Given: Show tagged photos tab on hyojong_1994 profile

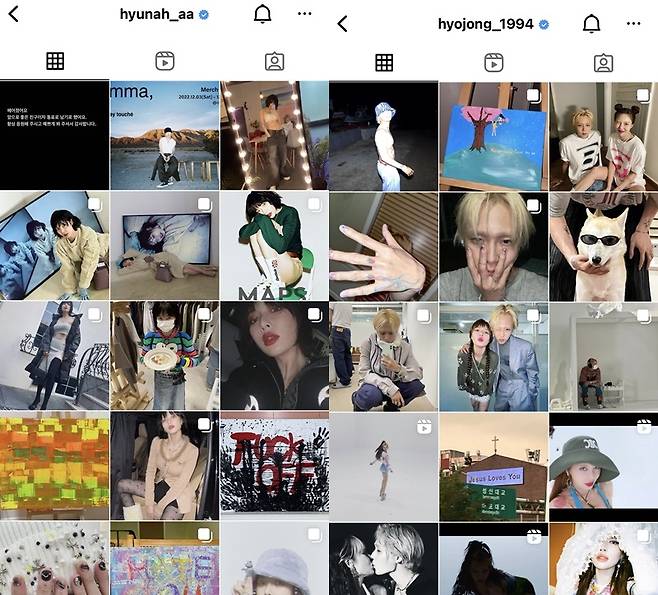Looking at the screenshot, I should coord(603,63).
